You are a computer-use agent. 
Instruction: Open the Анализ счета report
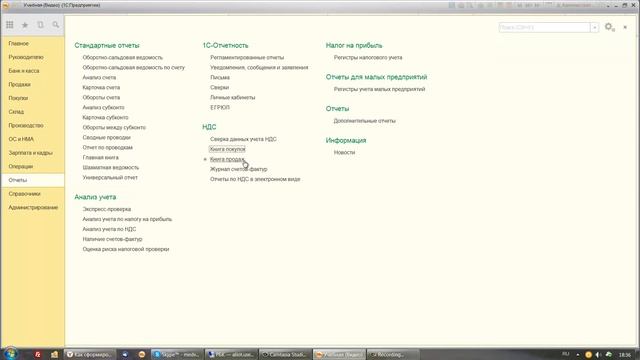click(x=99, y=78)
